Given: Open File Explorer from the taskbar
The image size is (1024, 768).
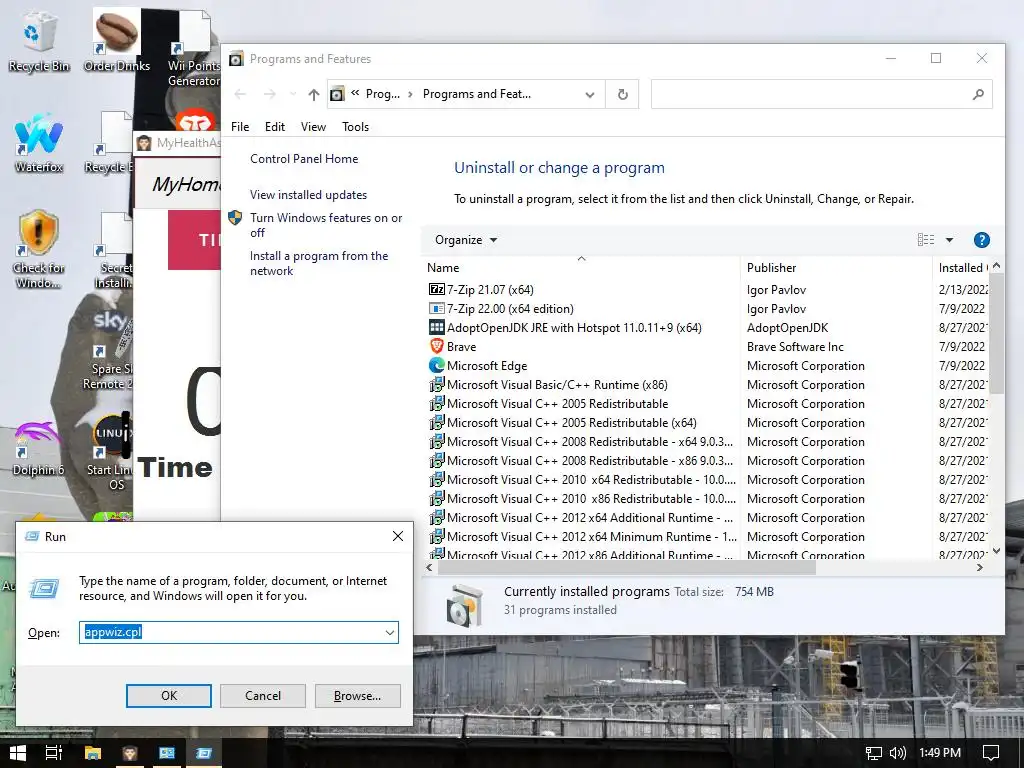Looking at the screenshot, I should coord(93,753).
